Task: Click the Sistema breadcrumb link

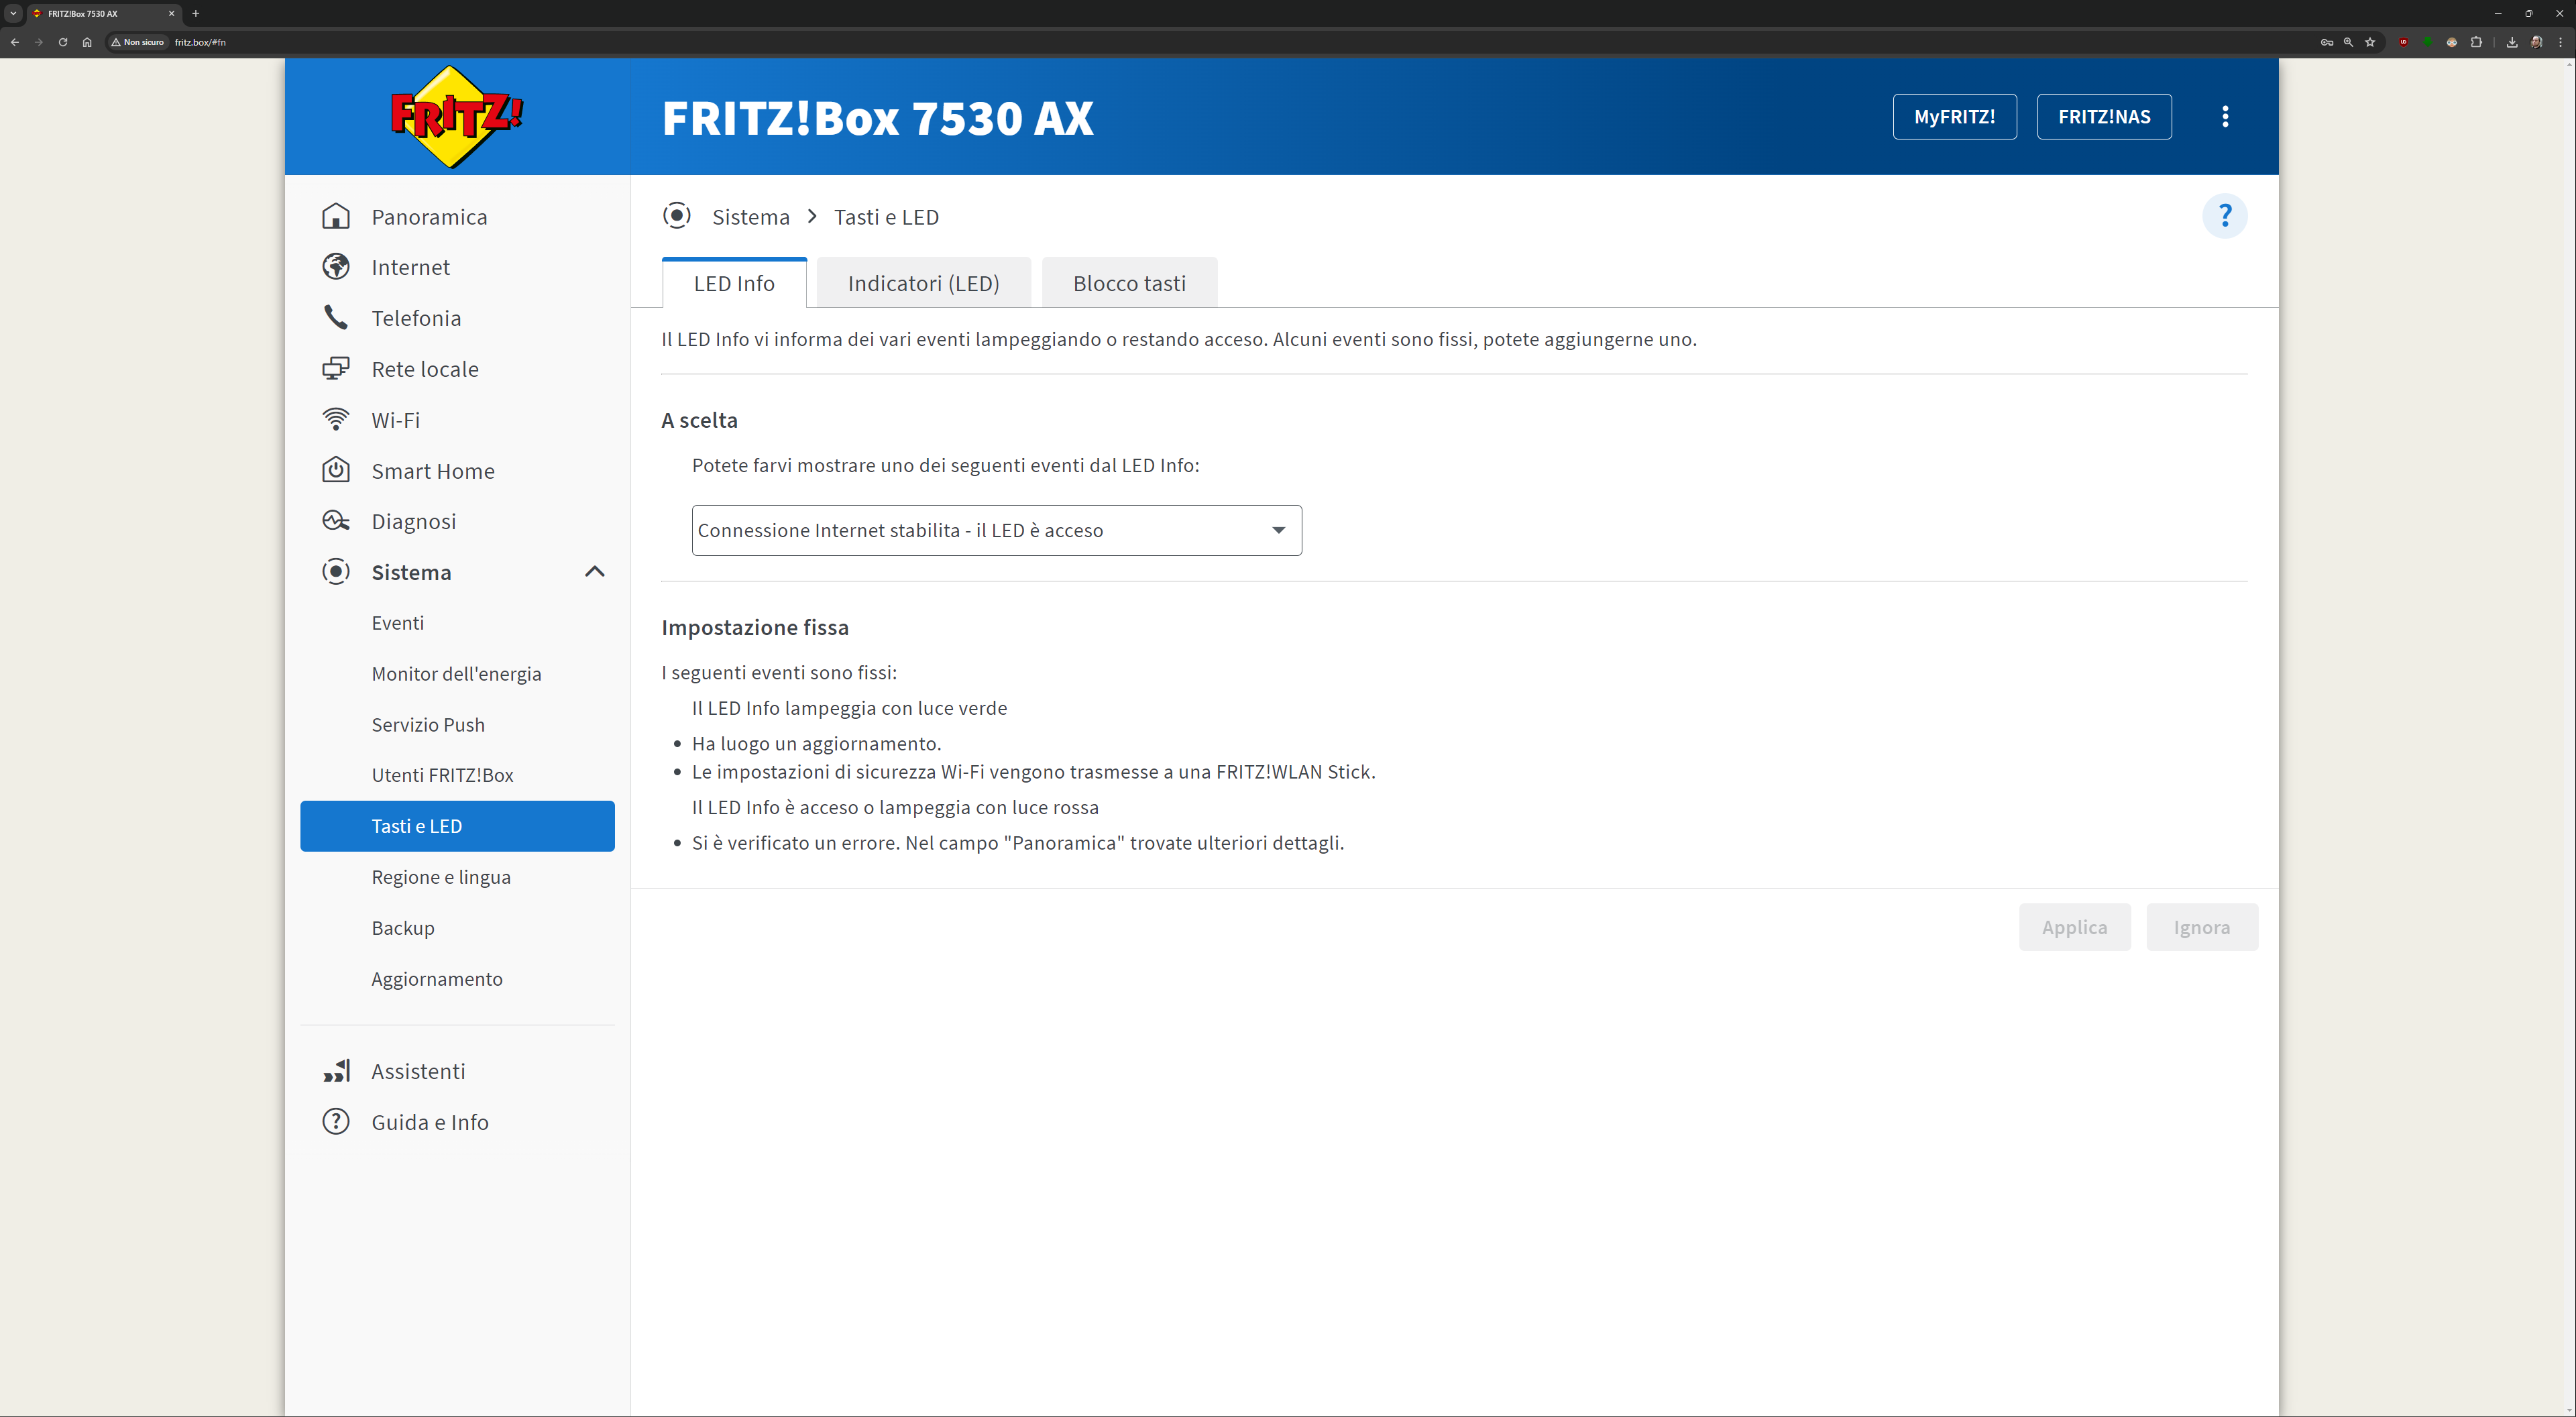Action: [x=750, y=217]
